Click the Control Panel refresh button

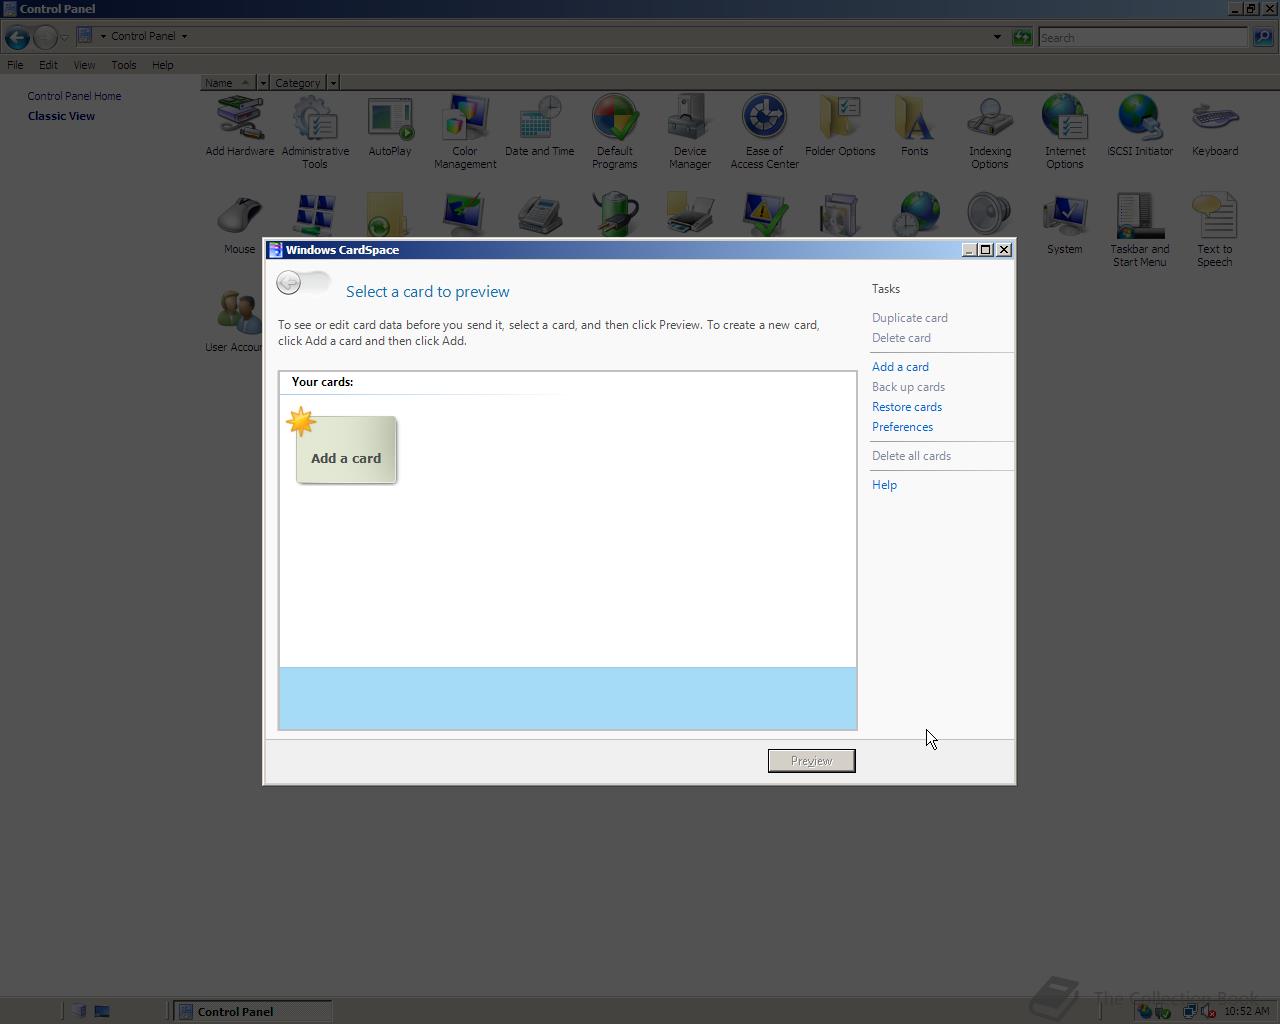tap(1022, 37)
